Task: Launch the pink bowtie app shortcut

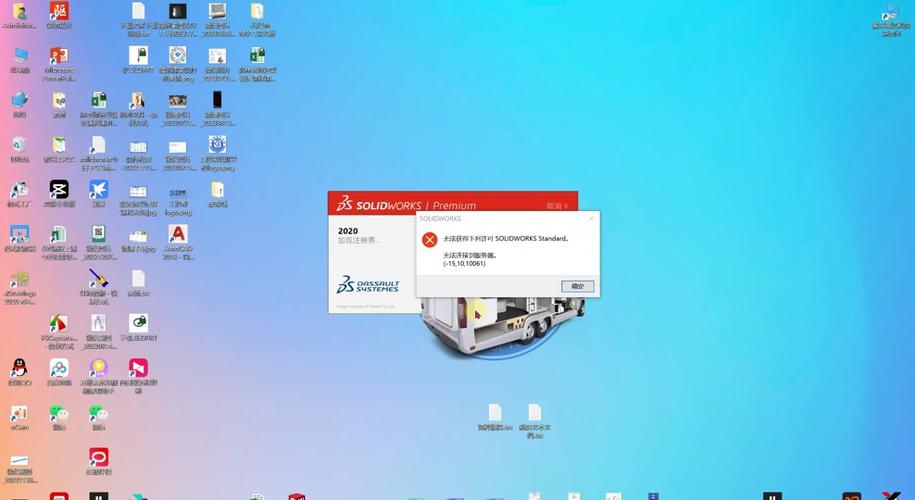Action: 138,376
